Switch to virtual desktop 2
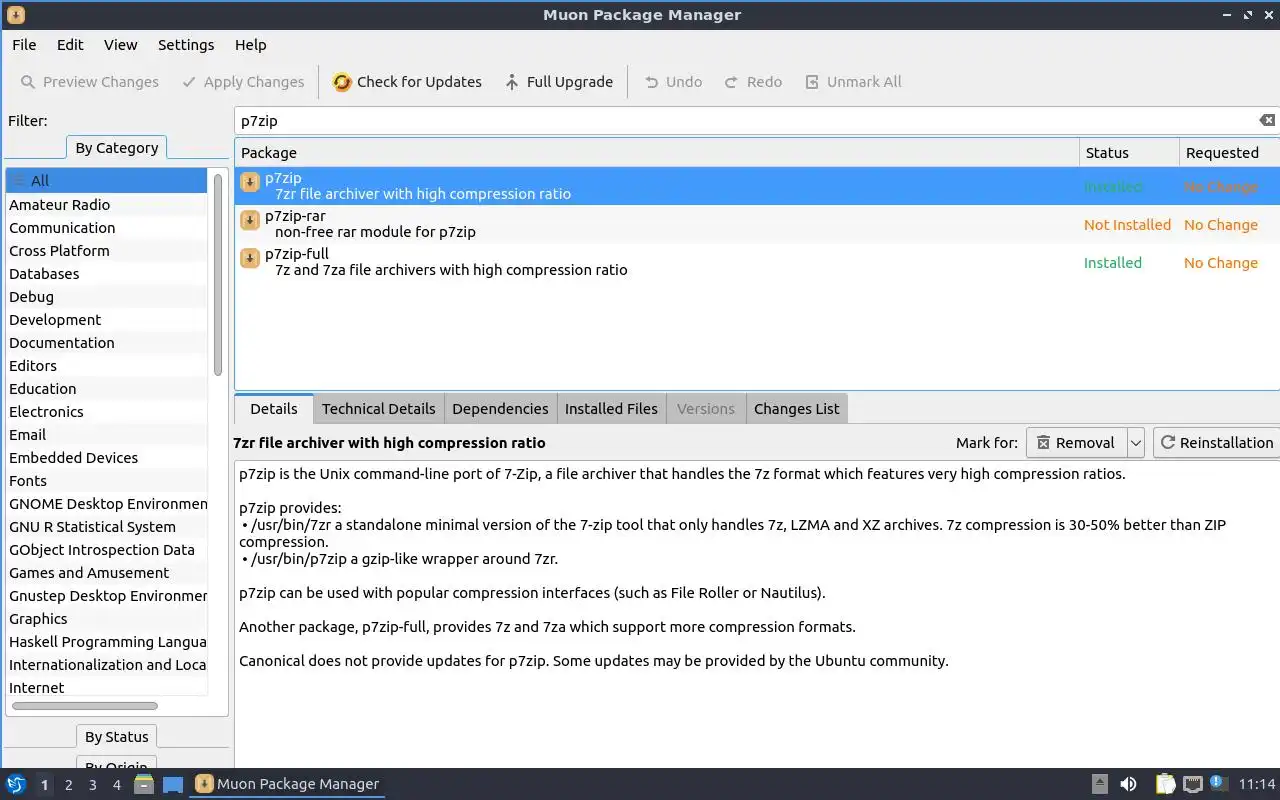The width and height of the screenshot is (1280, 800). [68, 785]
